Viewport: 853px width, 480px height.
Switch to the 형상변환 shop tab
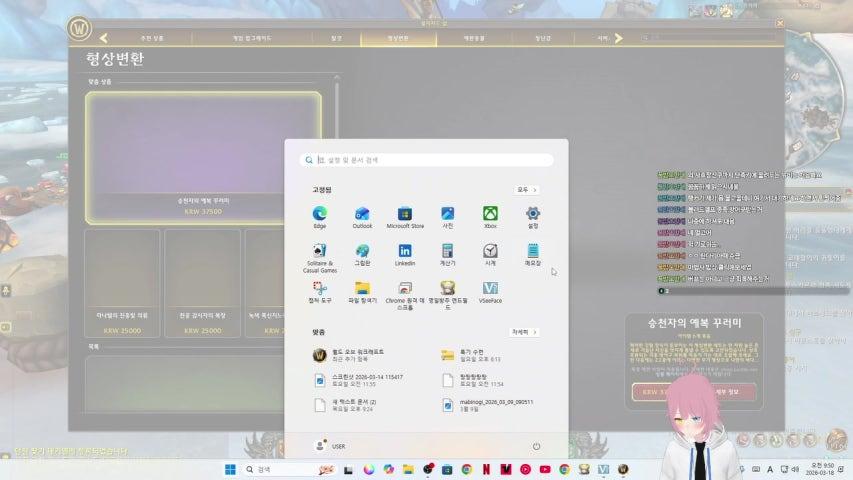coord(398,38)
